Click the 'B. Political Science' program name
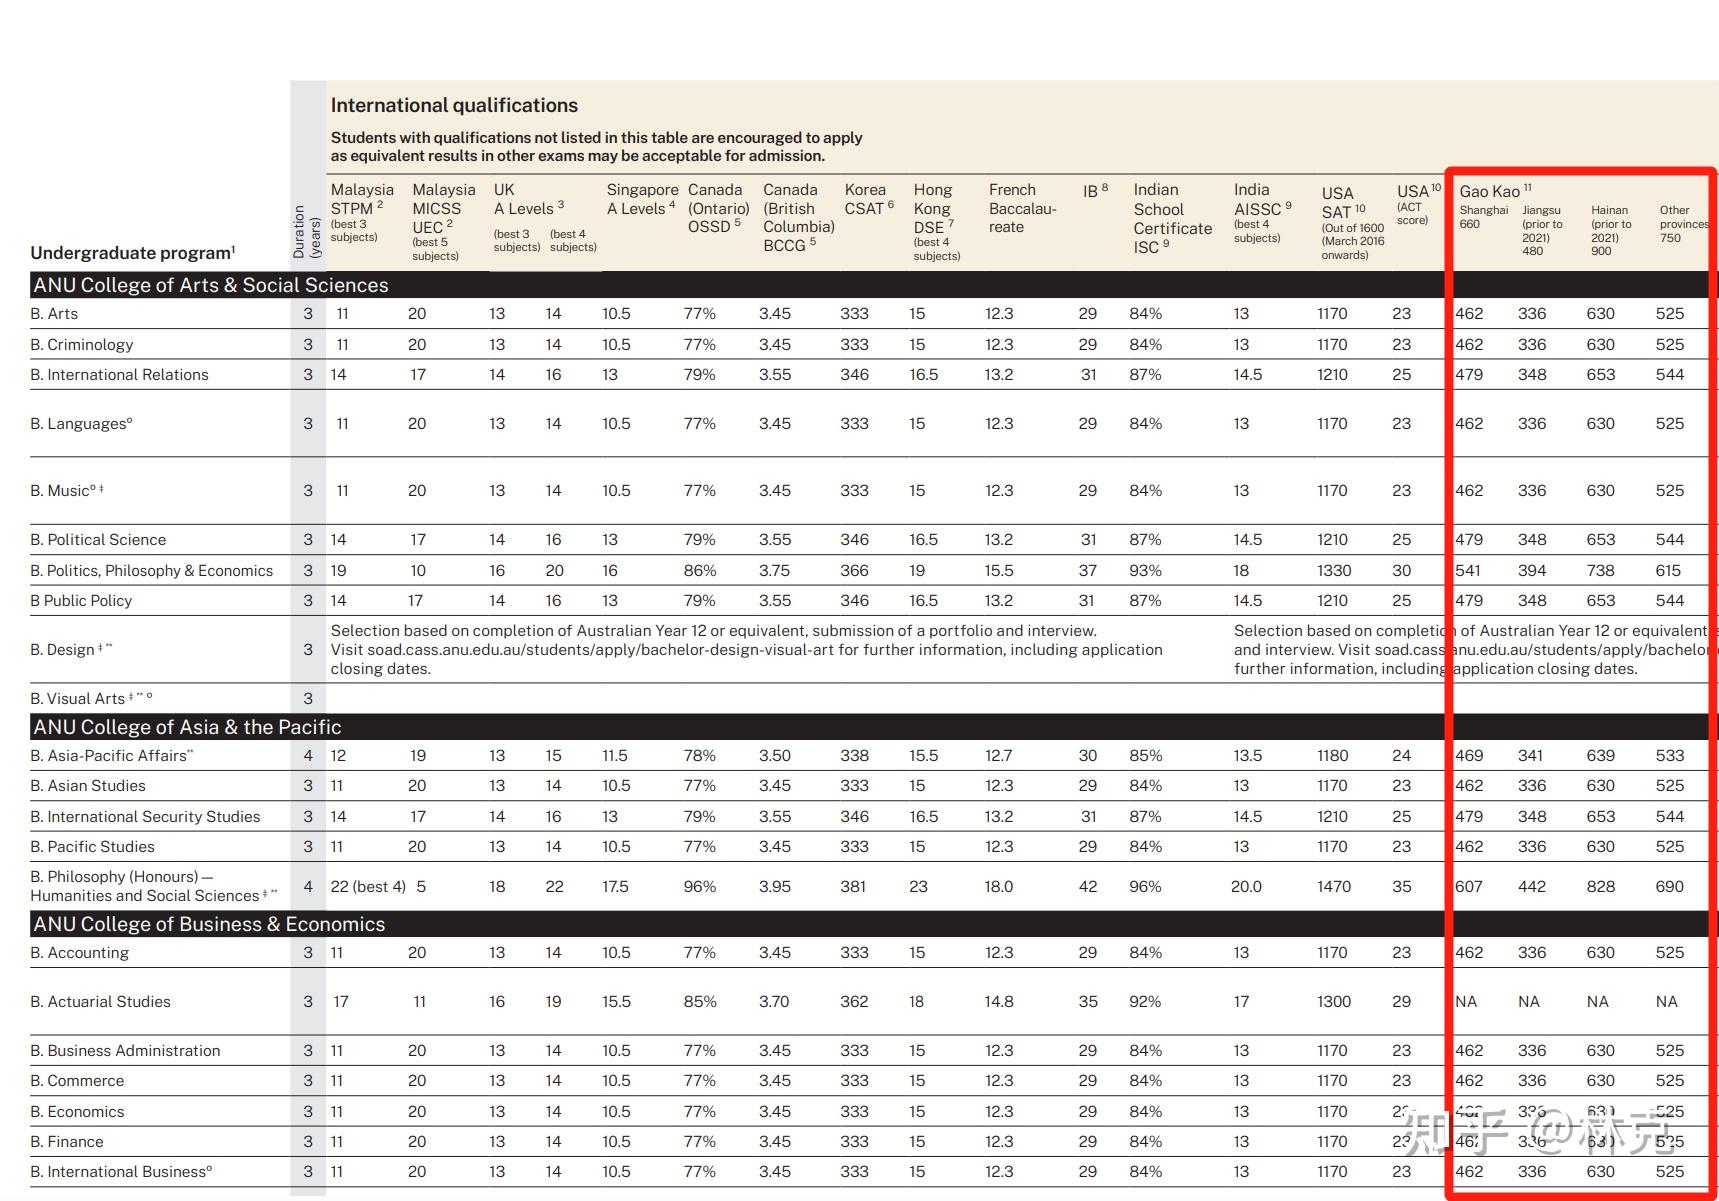 coord(98,539)
